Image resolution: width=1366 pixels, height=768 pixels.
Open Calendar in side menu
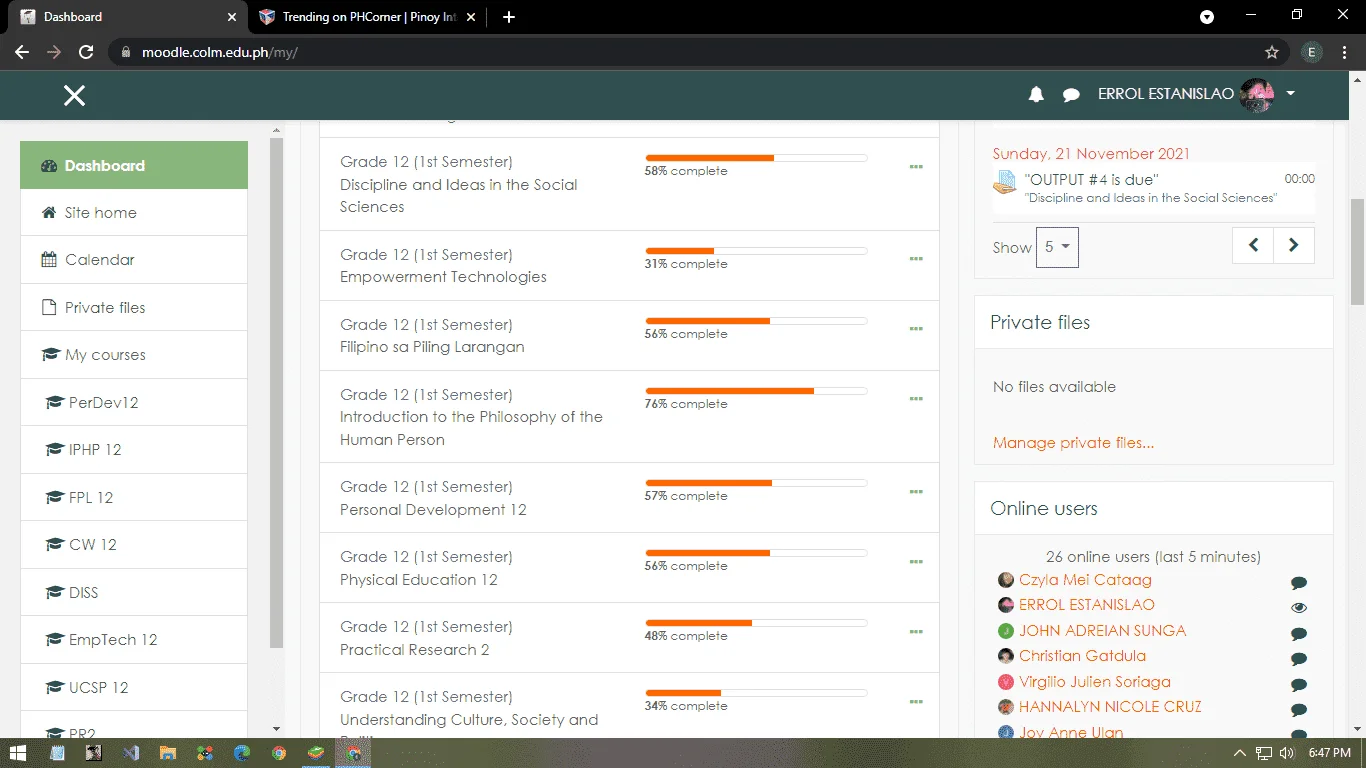pos(134,259)
